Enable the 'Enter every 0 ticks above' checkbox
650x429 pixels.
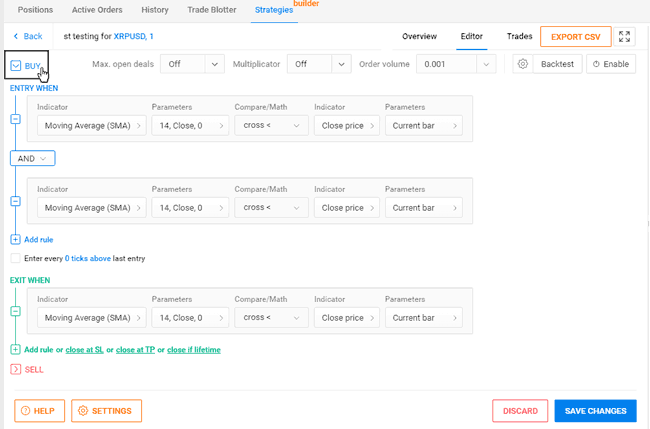[15, 258]
